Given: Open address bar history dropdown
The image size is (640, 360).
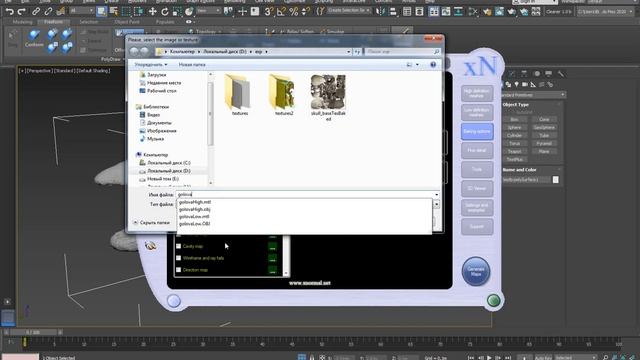Looking at the screenshot, I should 348,52.
